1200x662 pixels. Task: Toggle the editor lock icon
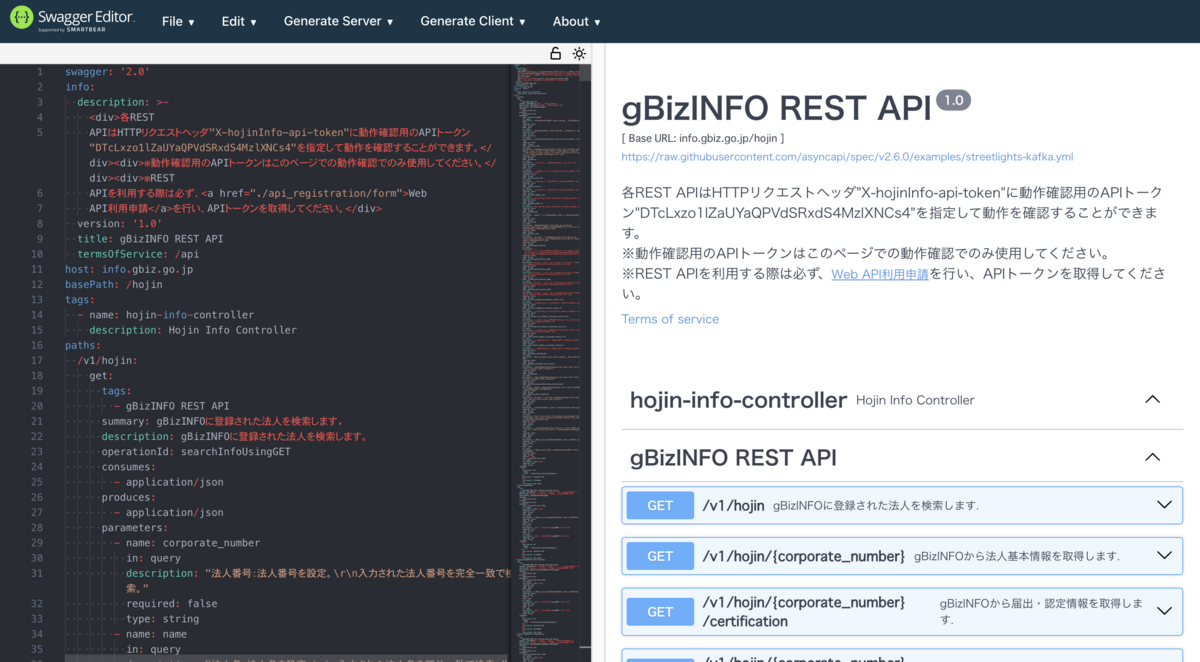point(556,53)
